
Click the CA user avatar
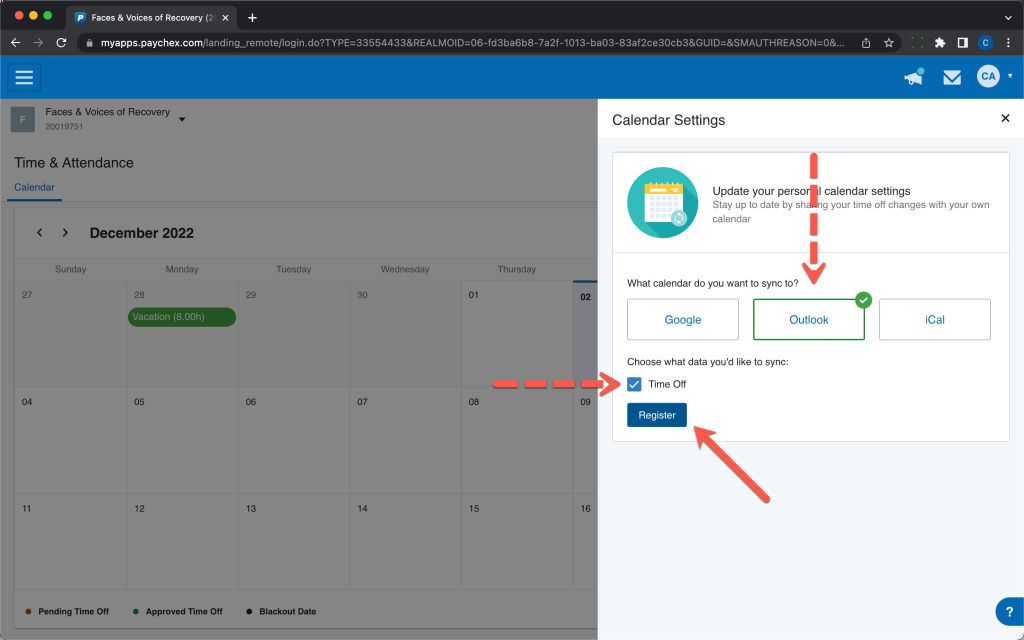[988, 77]
